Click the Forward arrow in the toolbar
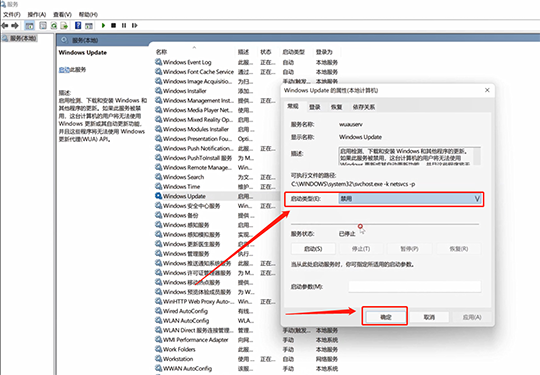 [x=15, y=25]
